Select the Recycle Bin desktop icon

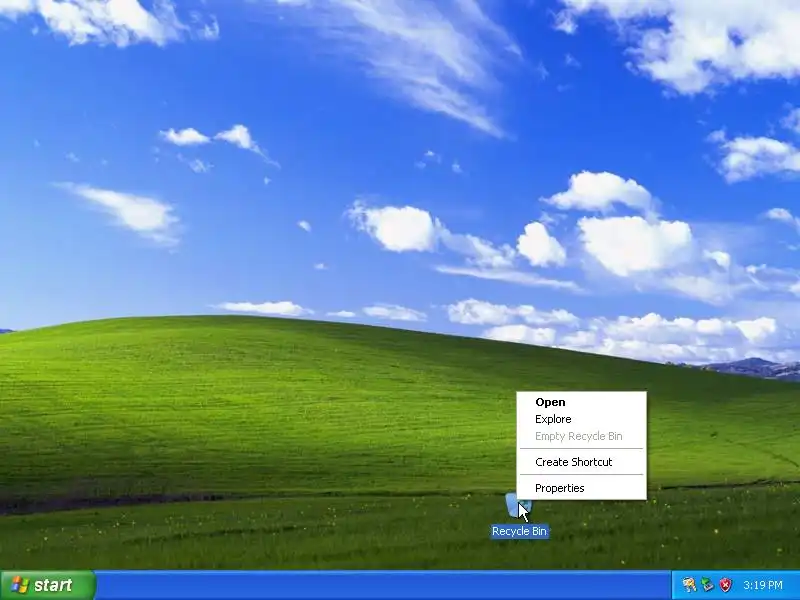519,515
